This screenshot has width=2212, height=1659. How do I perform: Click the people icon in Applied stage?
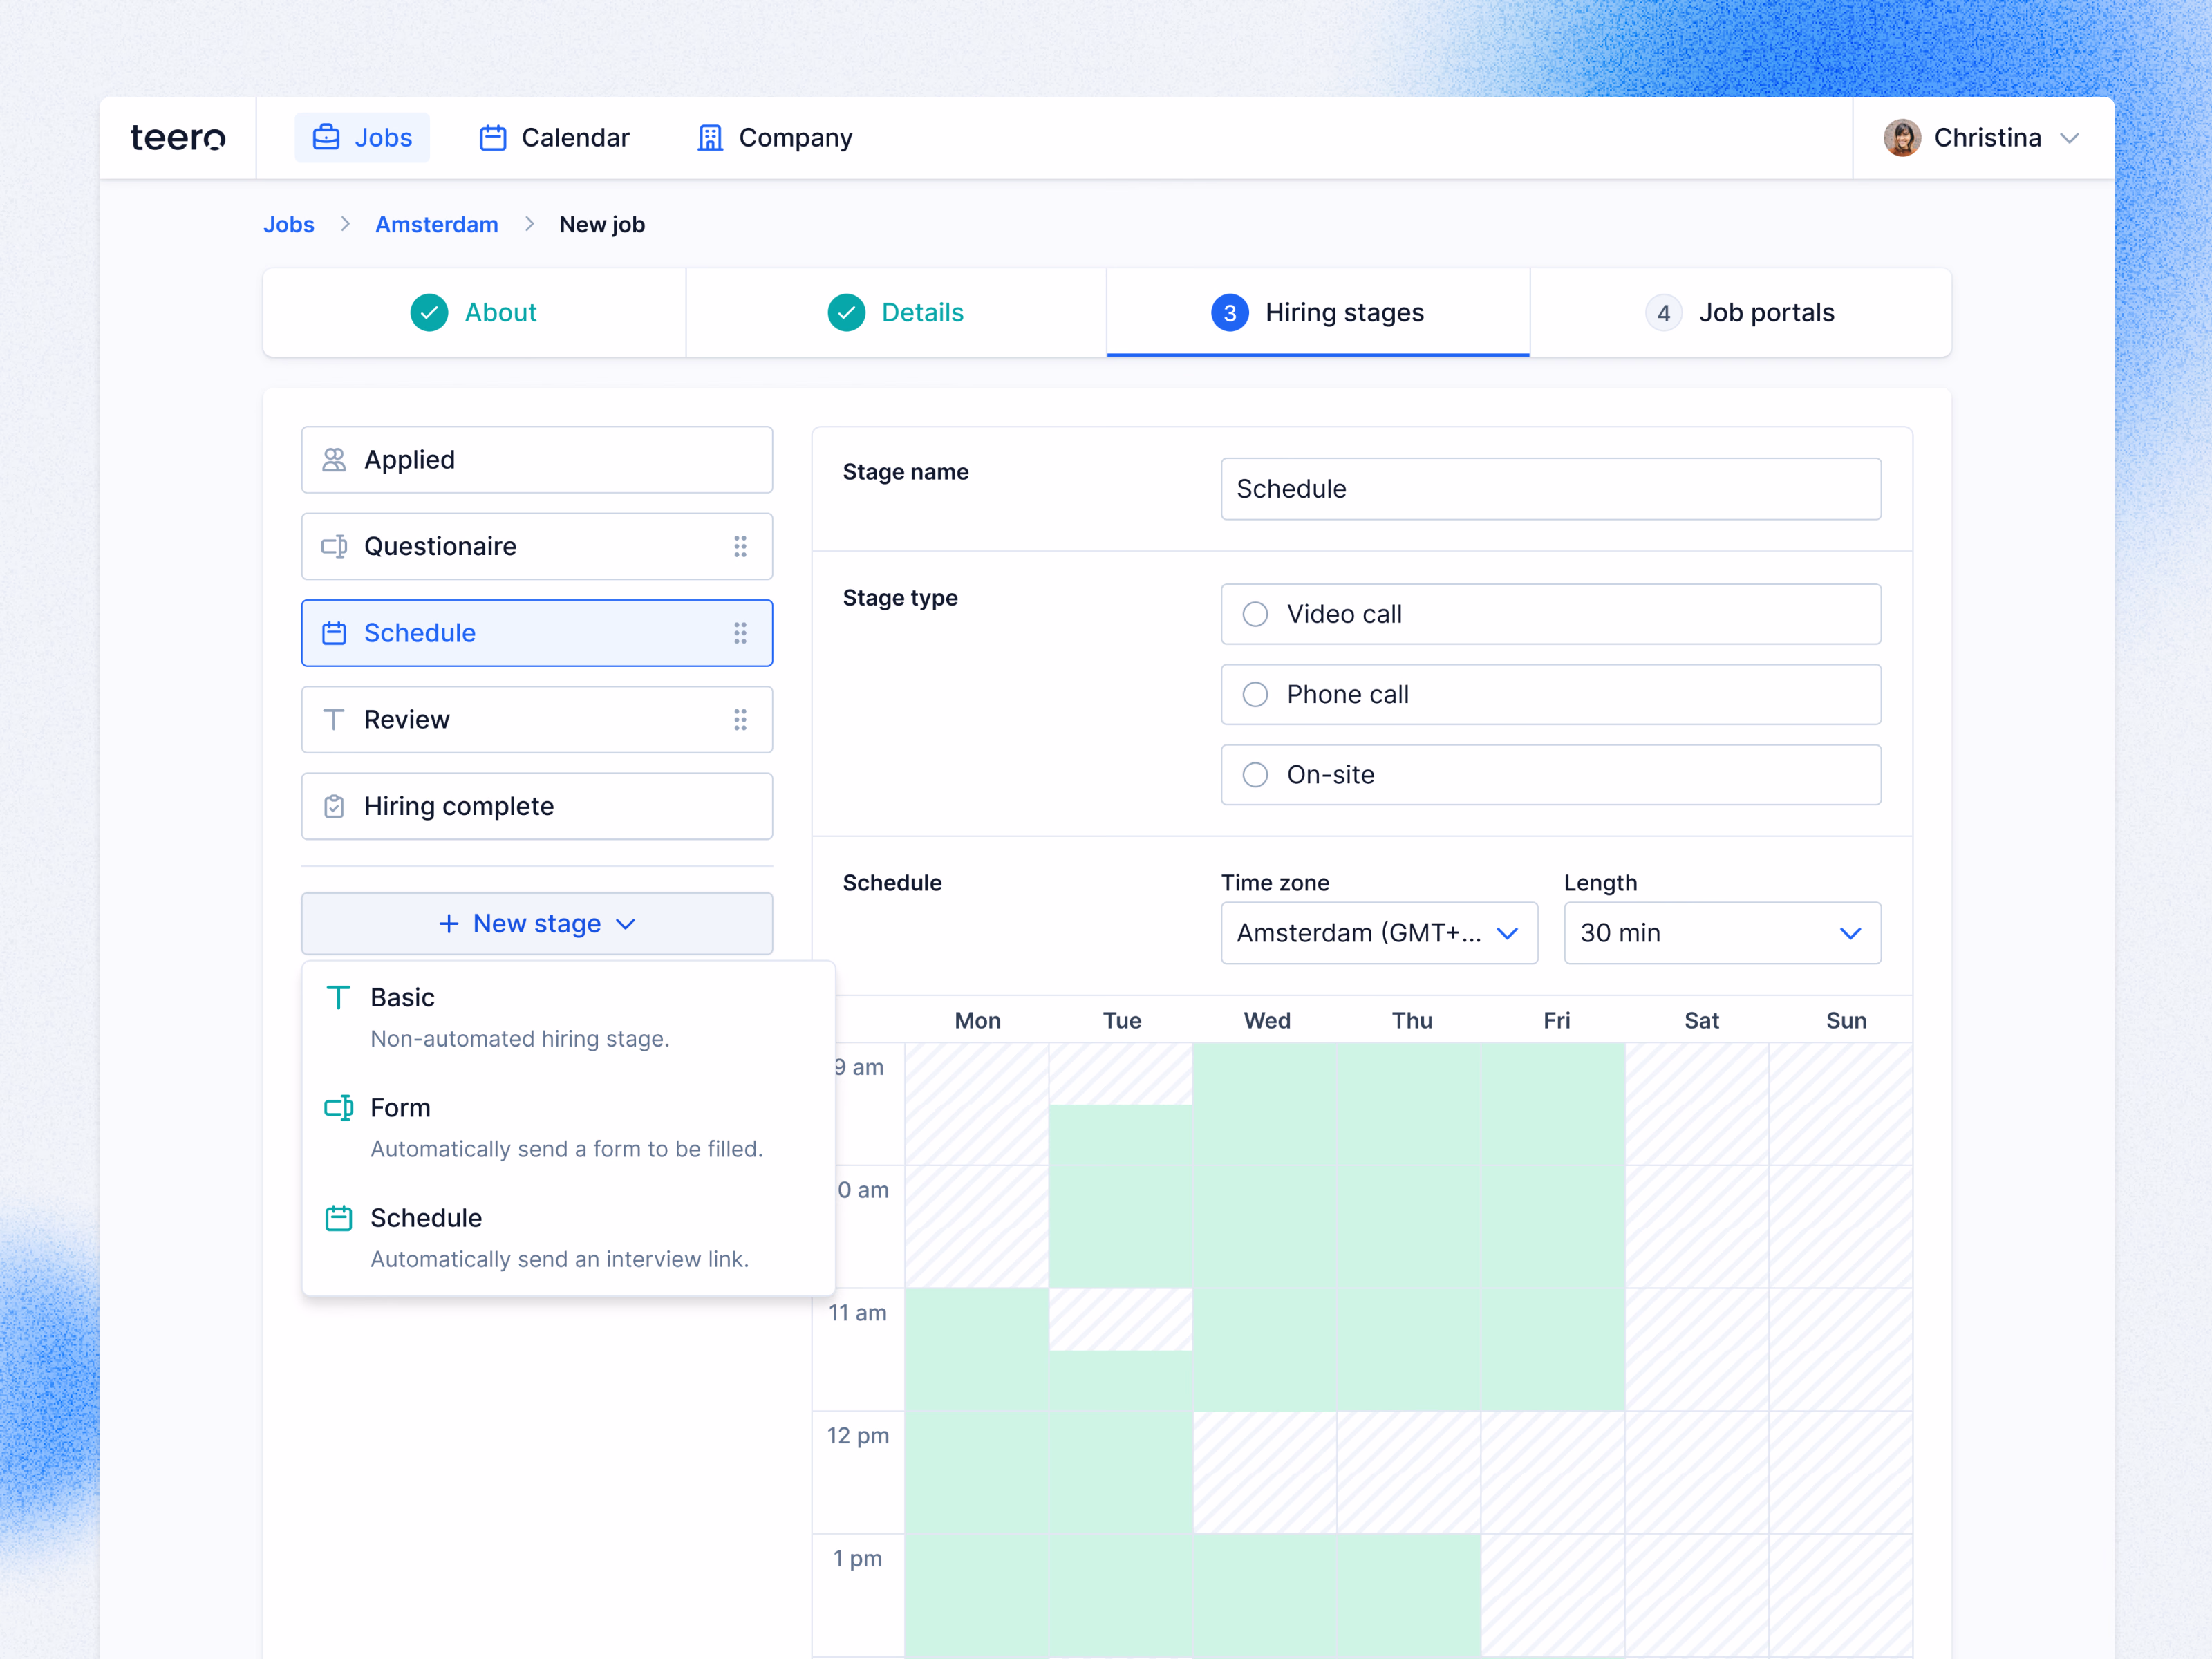pyautogui.click(x=334, y=460)
